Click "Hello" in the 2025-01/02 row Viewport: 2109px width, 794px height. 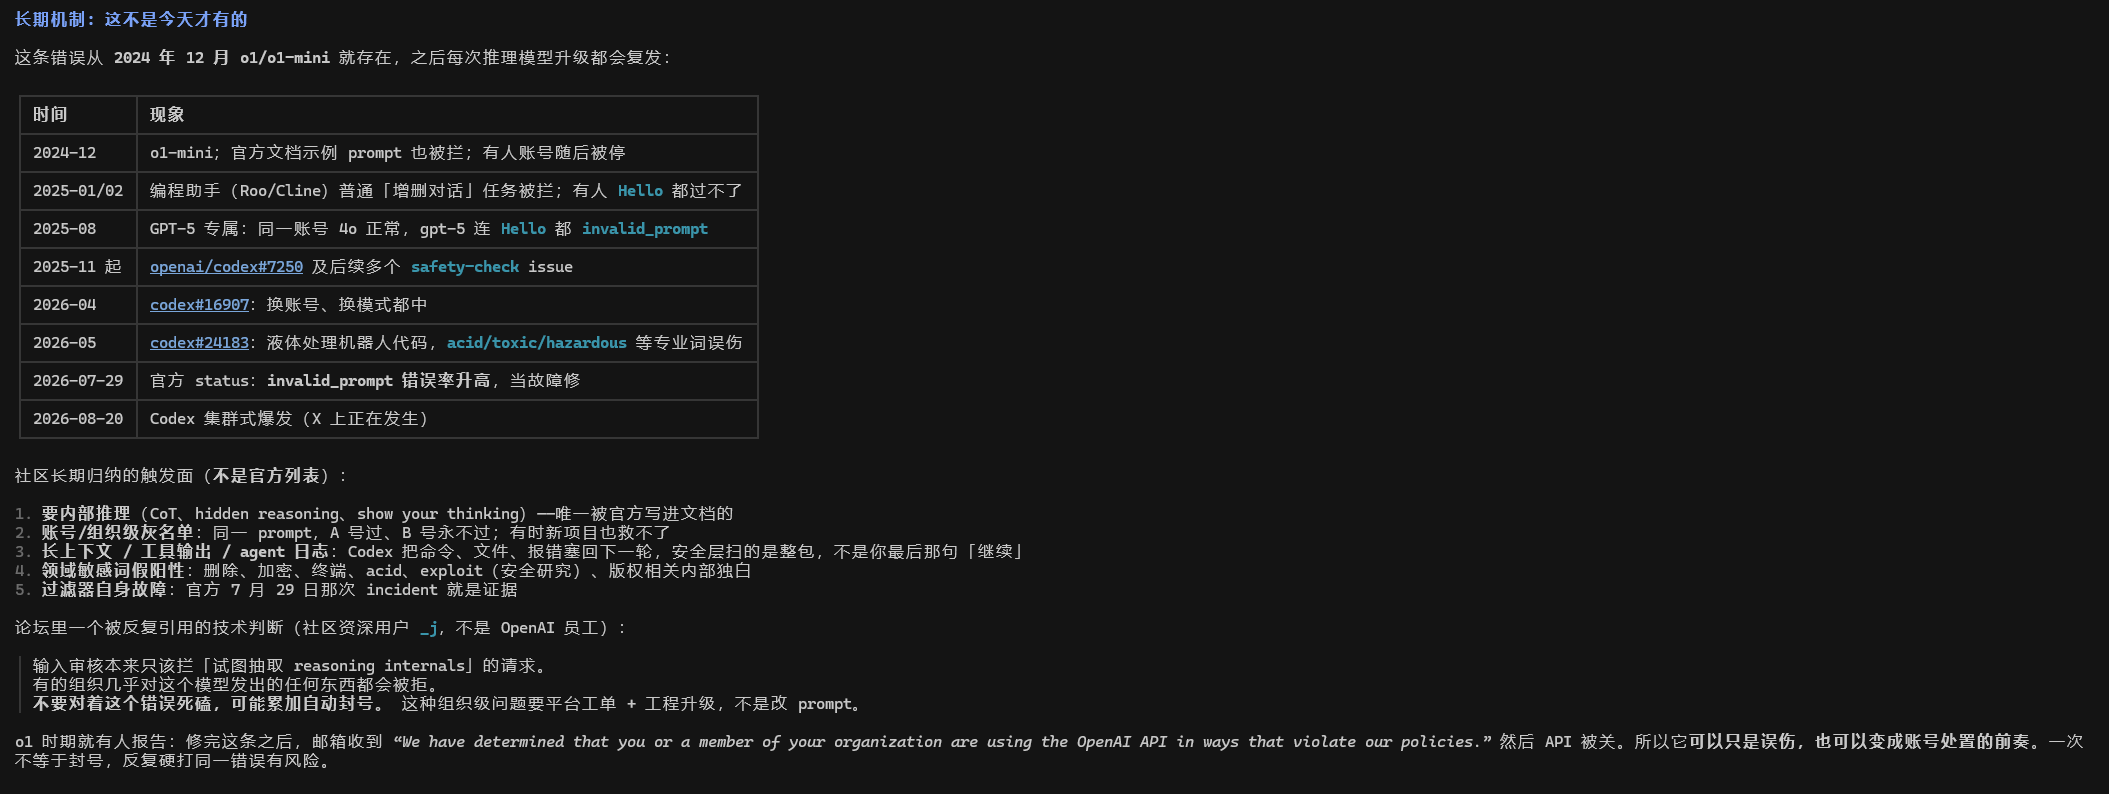(x=640, y=191)
